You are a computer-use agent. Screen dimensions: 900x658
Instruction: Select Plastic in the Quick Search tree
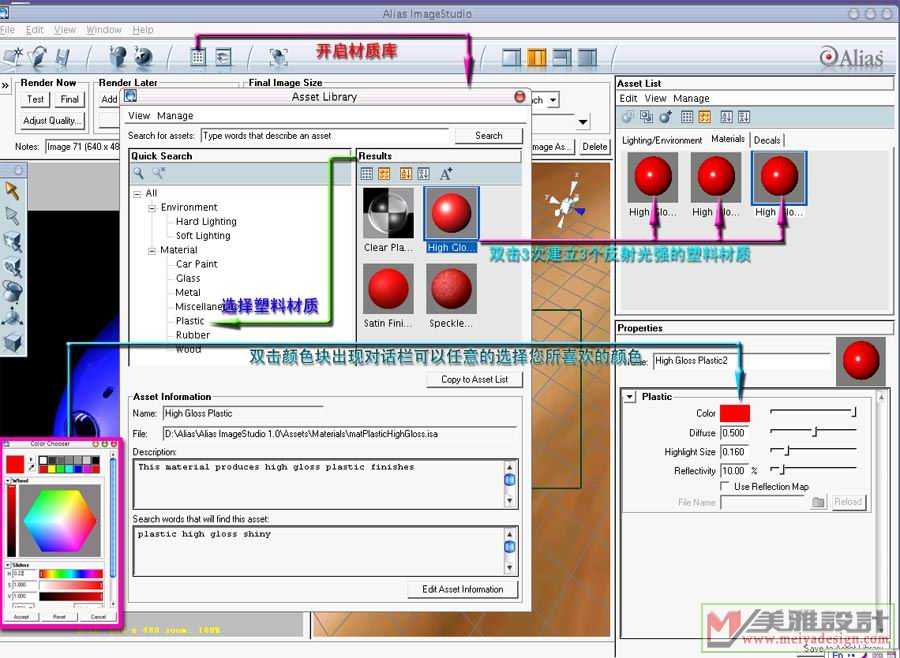[x=190, y=321]
